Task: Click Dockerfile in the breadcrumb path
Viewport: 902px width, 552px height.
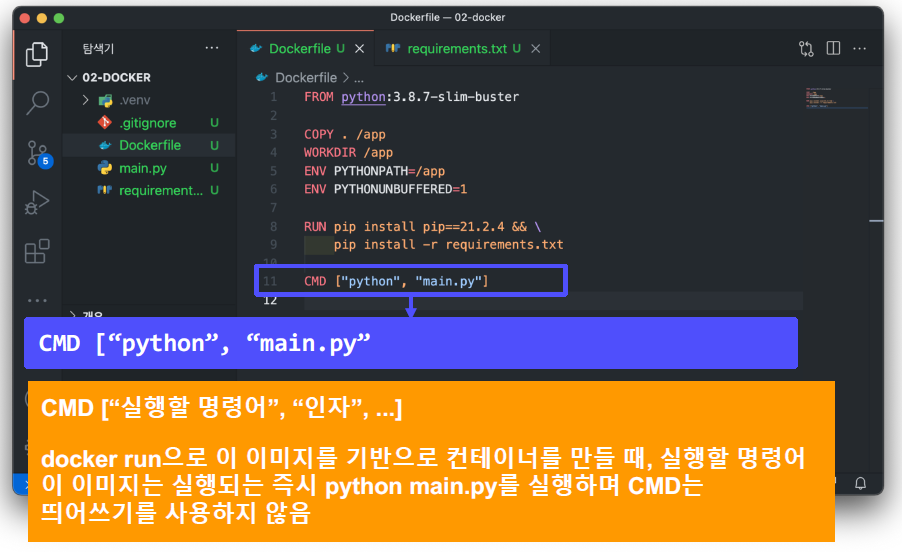Action: point(305,77)
